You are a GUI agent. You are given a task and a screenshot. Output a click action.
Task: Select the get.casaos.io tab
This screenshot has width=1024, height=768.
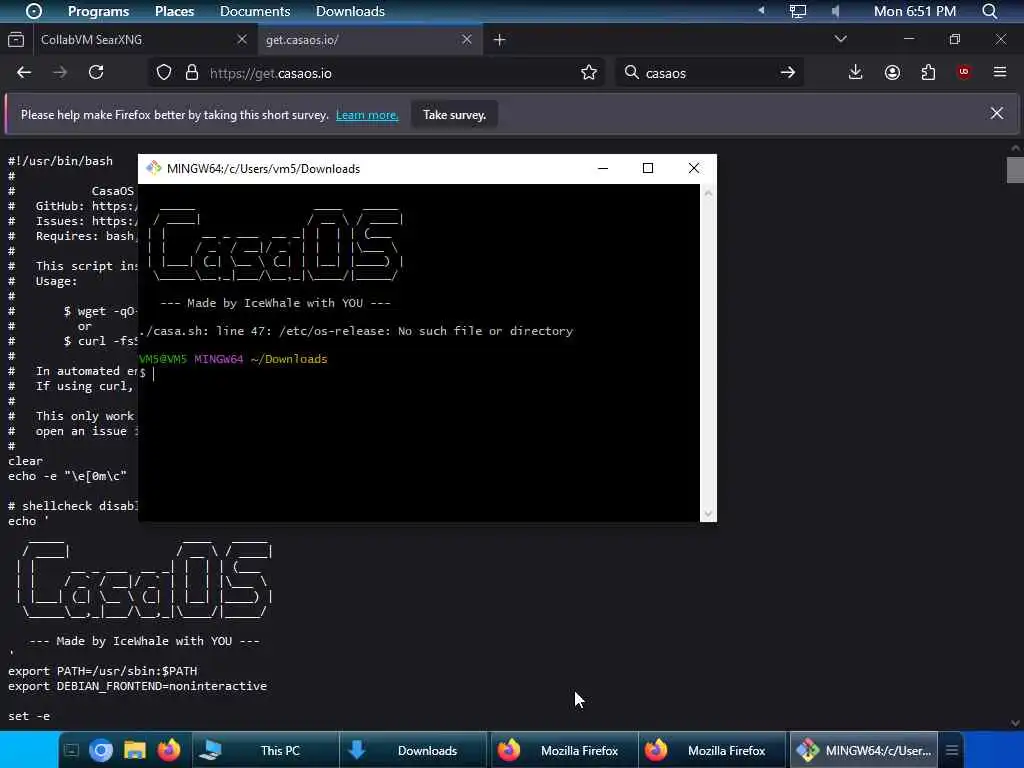click(x=369, y=40)
